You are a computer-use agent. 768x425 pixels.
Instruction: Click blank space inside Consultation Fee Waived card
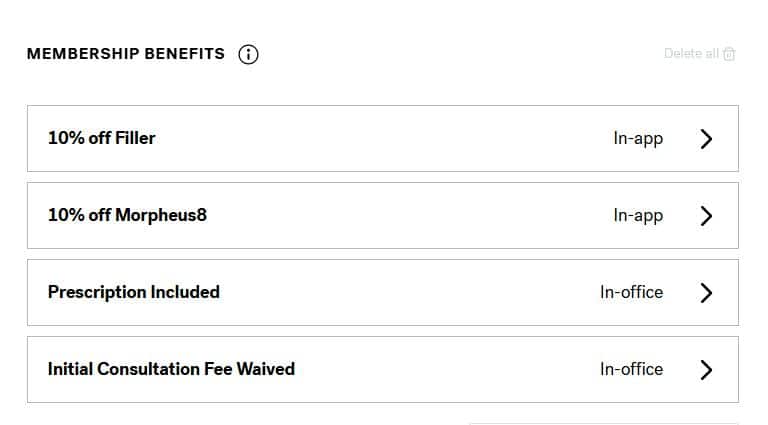tap(440, 370)
